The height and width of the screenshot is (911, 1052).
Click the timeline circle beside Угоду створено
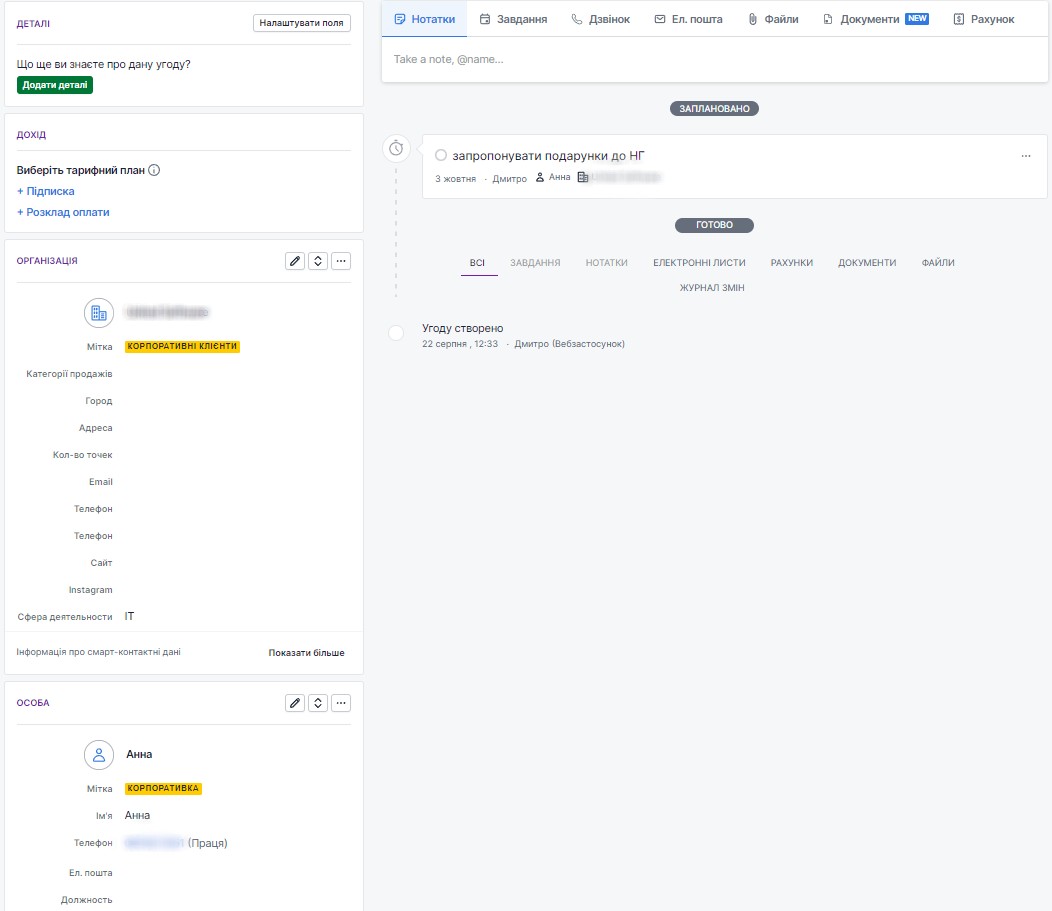[x=396, y=333]
